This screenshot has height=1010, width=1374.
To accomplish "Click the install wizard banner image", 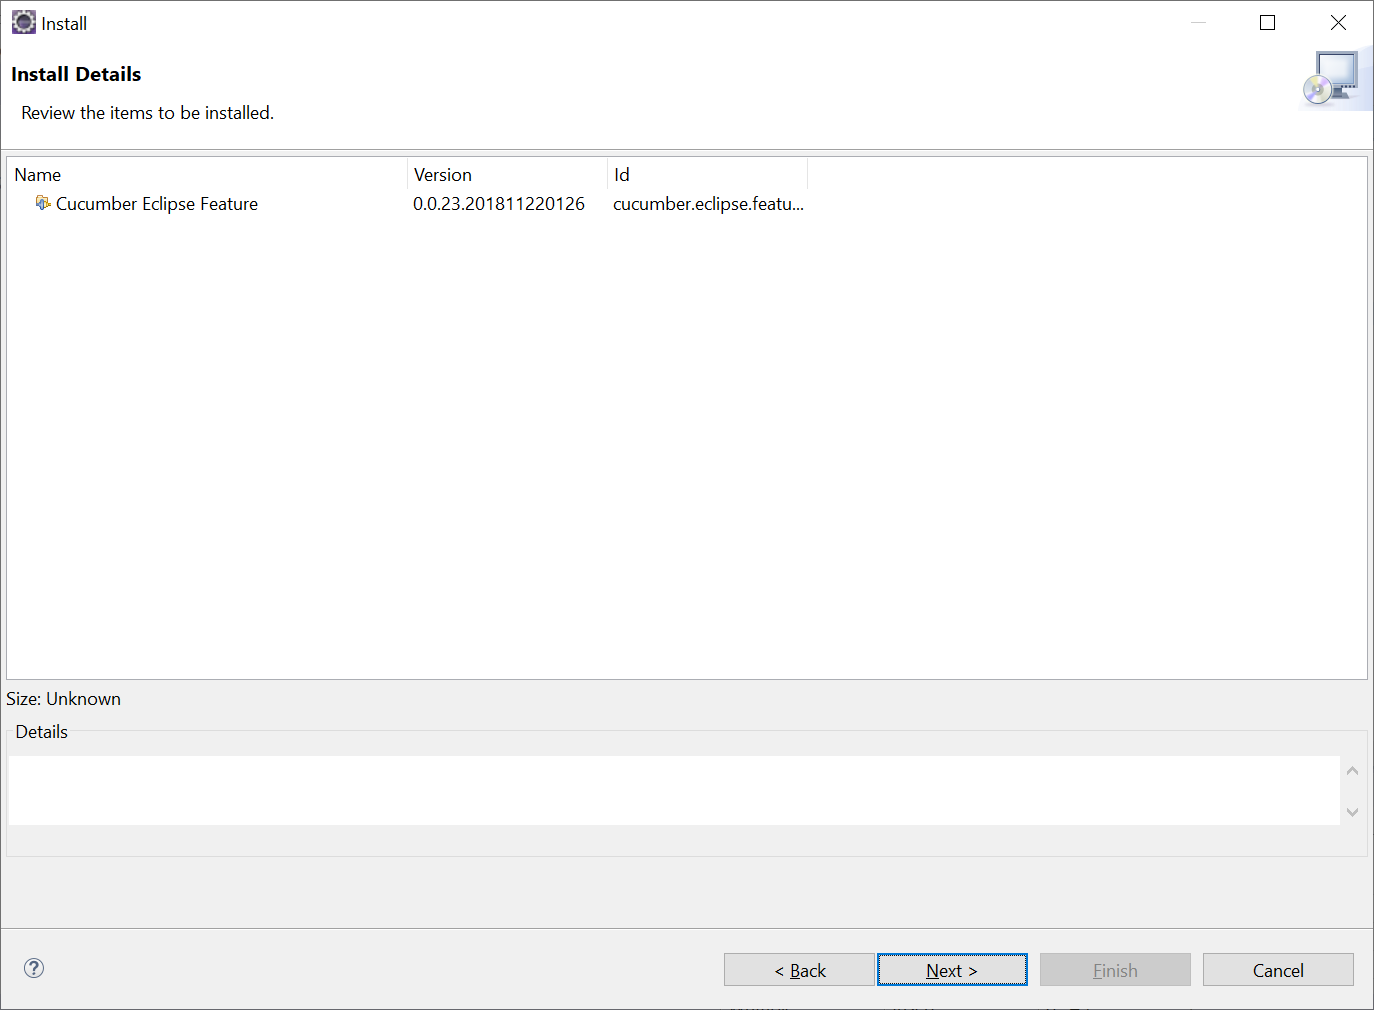I will (1336, 78).
